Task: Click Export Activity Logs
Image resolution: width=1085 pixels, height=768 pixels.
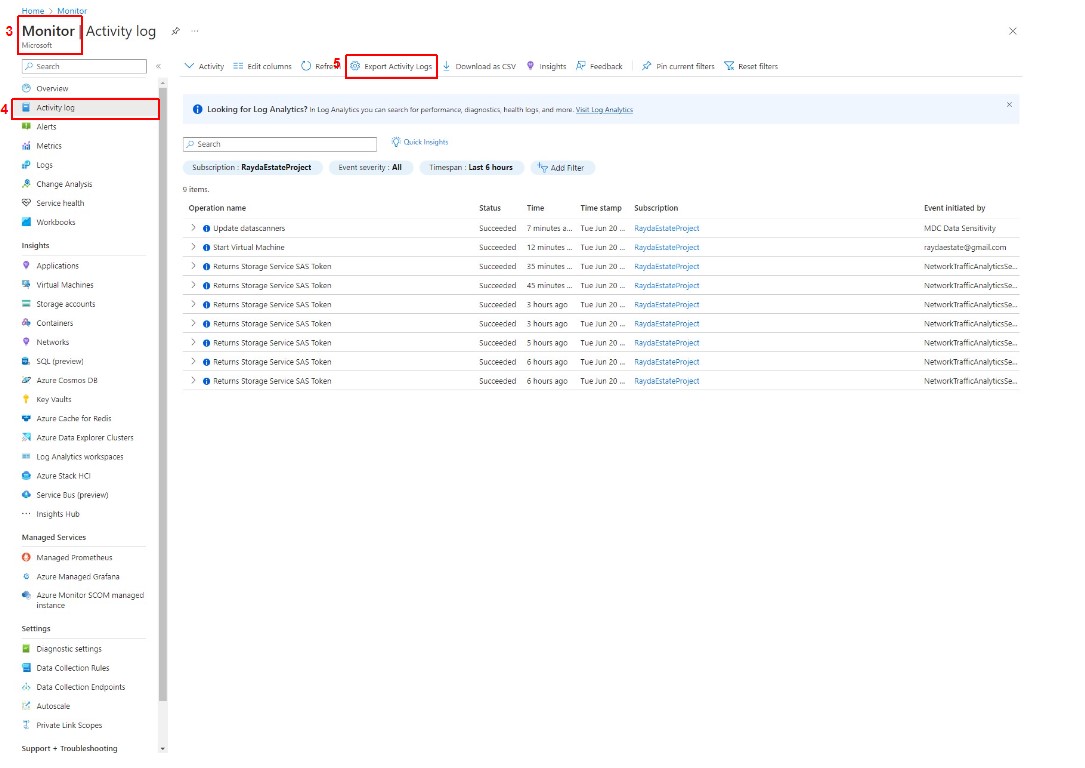Action: (391, 66)
